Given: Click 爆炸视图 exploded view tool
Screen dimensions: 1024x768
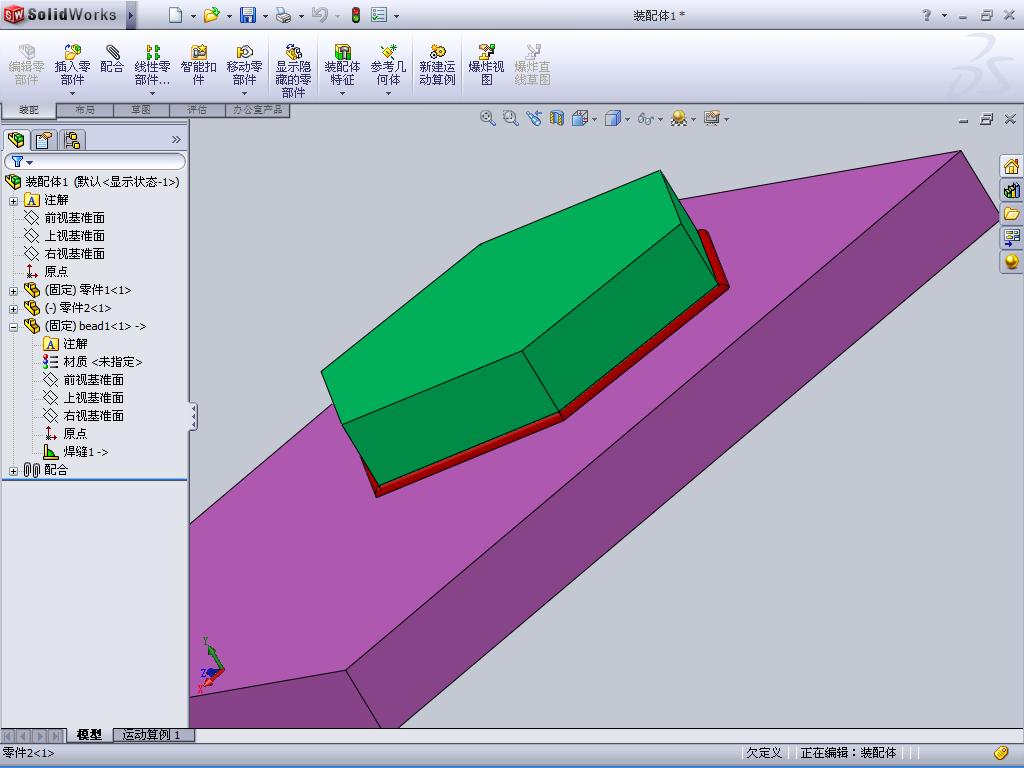Looking at the screenshot, I should (x=487, y=64).
